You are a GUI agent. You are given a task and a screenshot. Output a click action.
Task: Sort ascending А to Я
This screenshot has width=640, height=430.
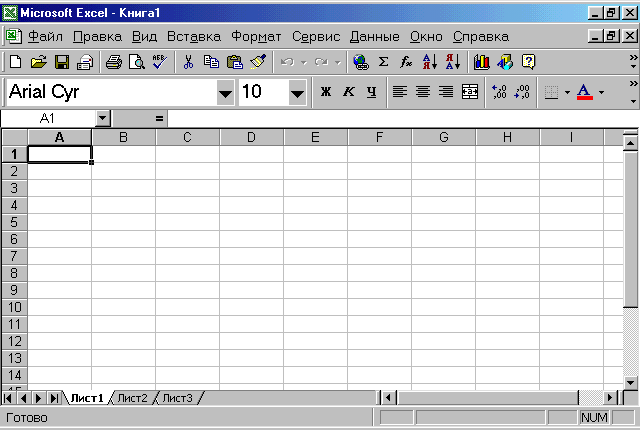430,62
